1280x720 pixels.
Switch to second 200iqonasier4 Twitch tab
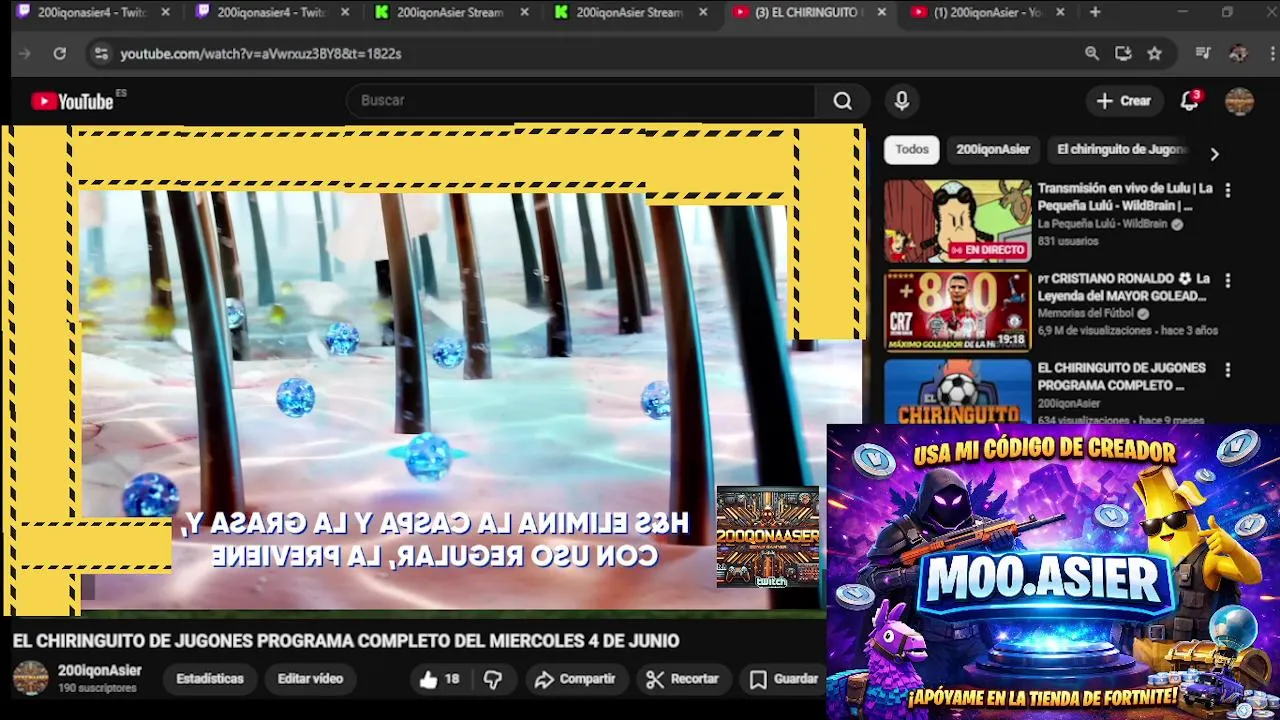click(x=270, y=12)
